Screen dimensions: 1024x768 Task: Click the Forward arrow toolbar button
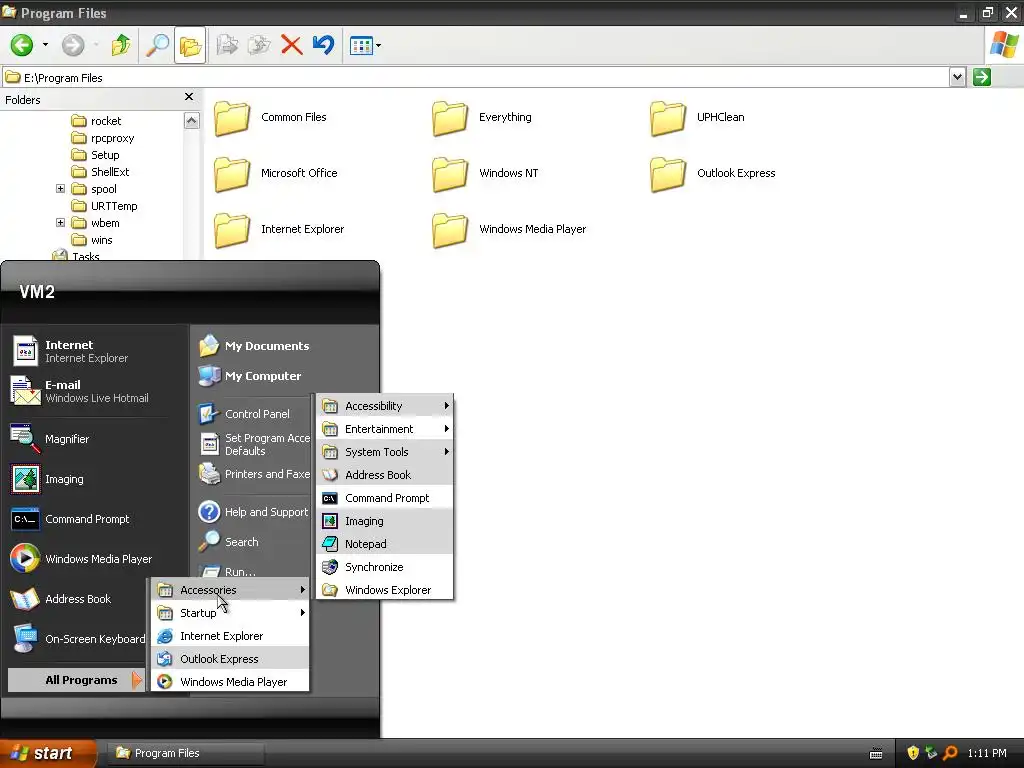pyautogui.click(x=72, y=45)
